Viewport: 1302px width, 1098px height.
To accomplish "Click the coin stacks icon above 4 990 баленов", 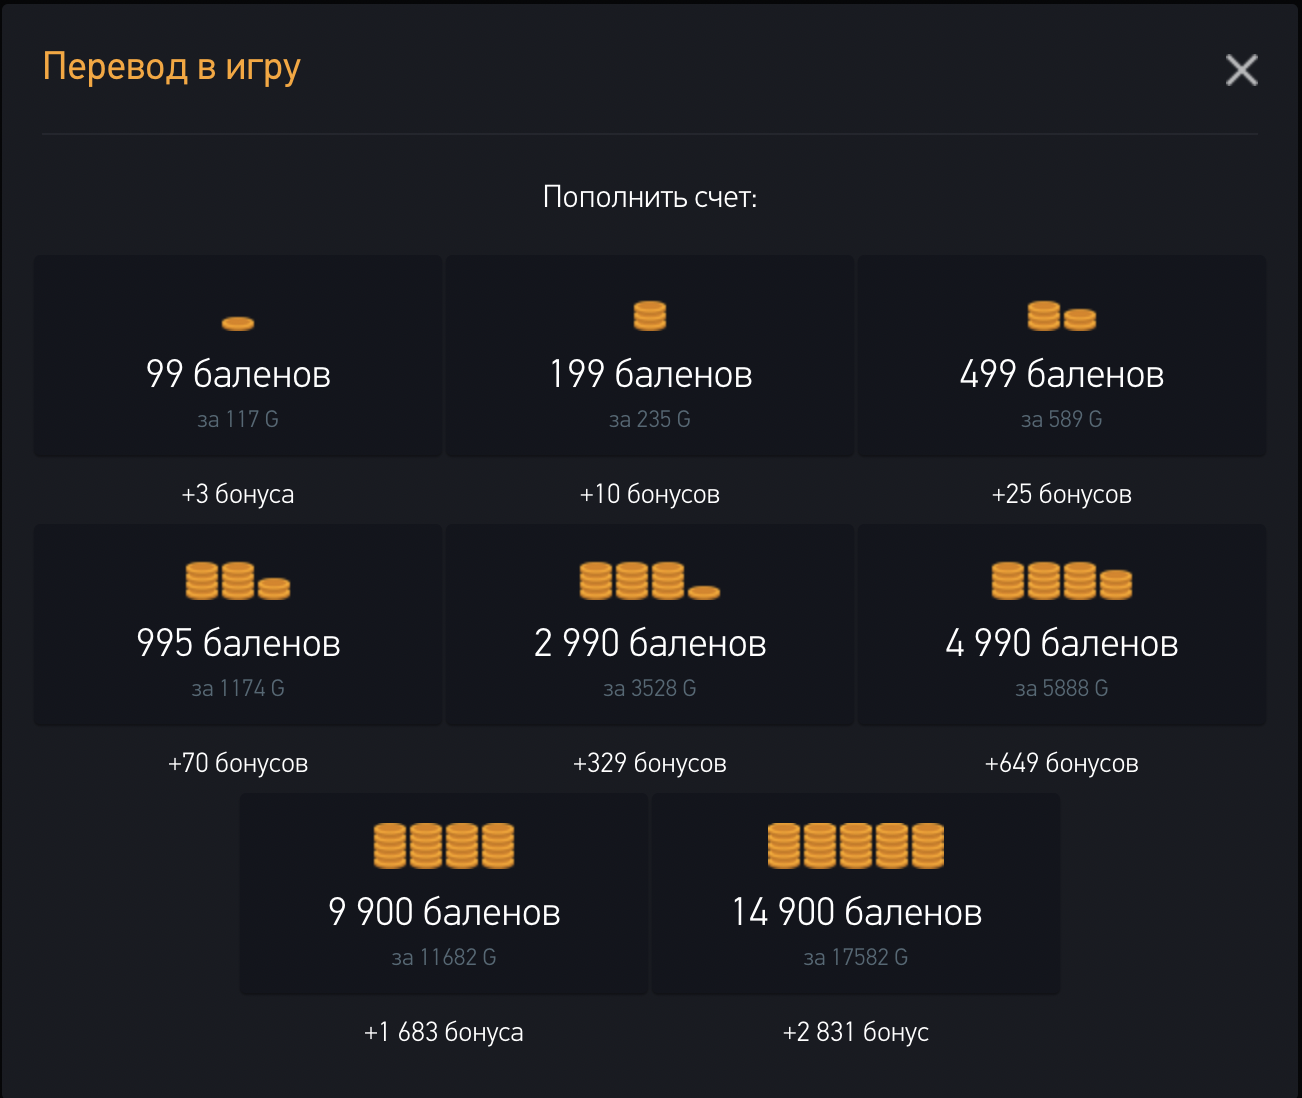I will 1061,581.
